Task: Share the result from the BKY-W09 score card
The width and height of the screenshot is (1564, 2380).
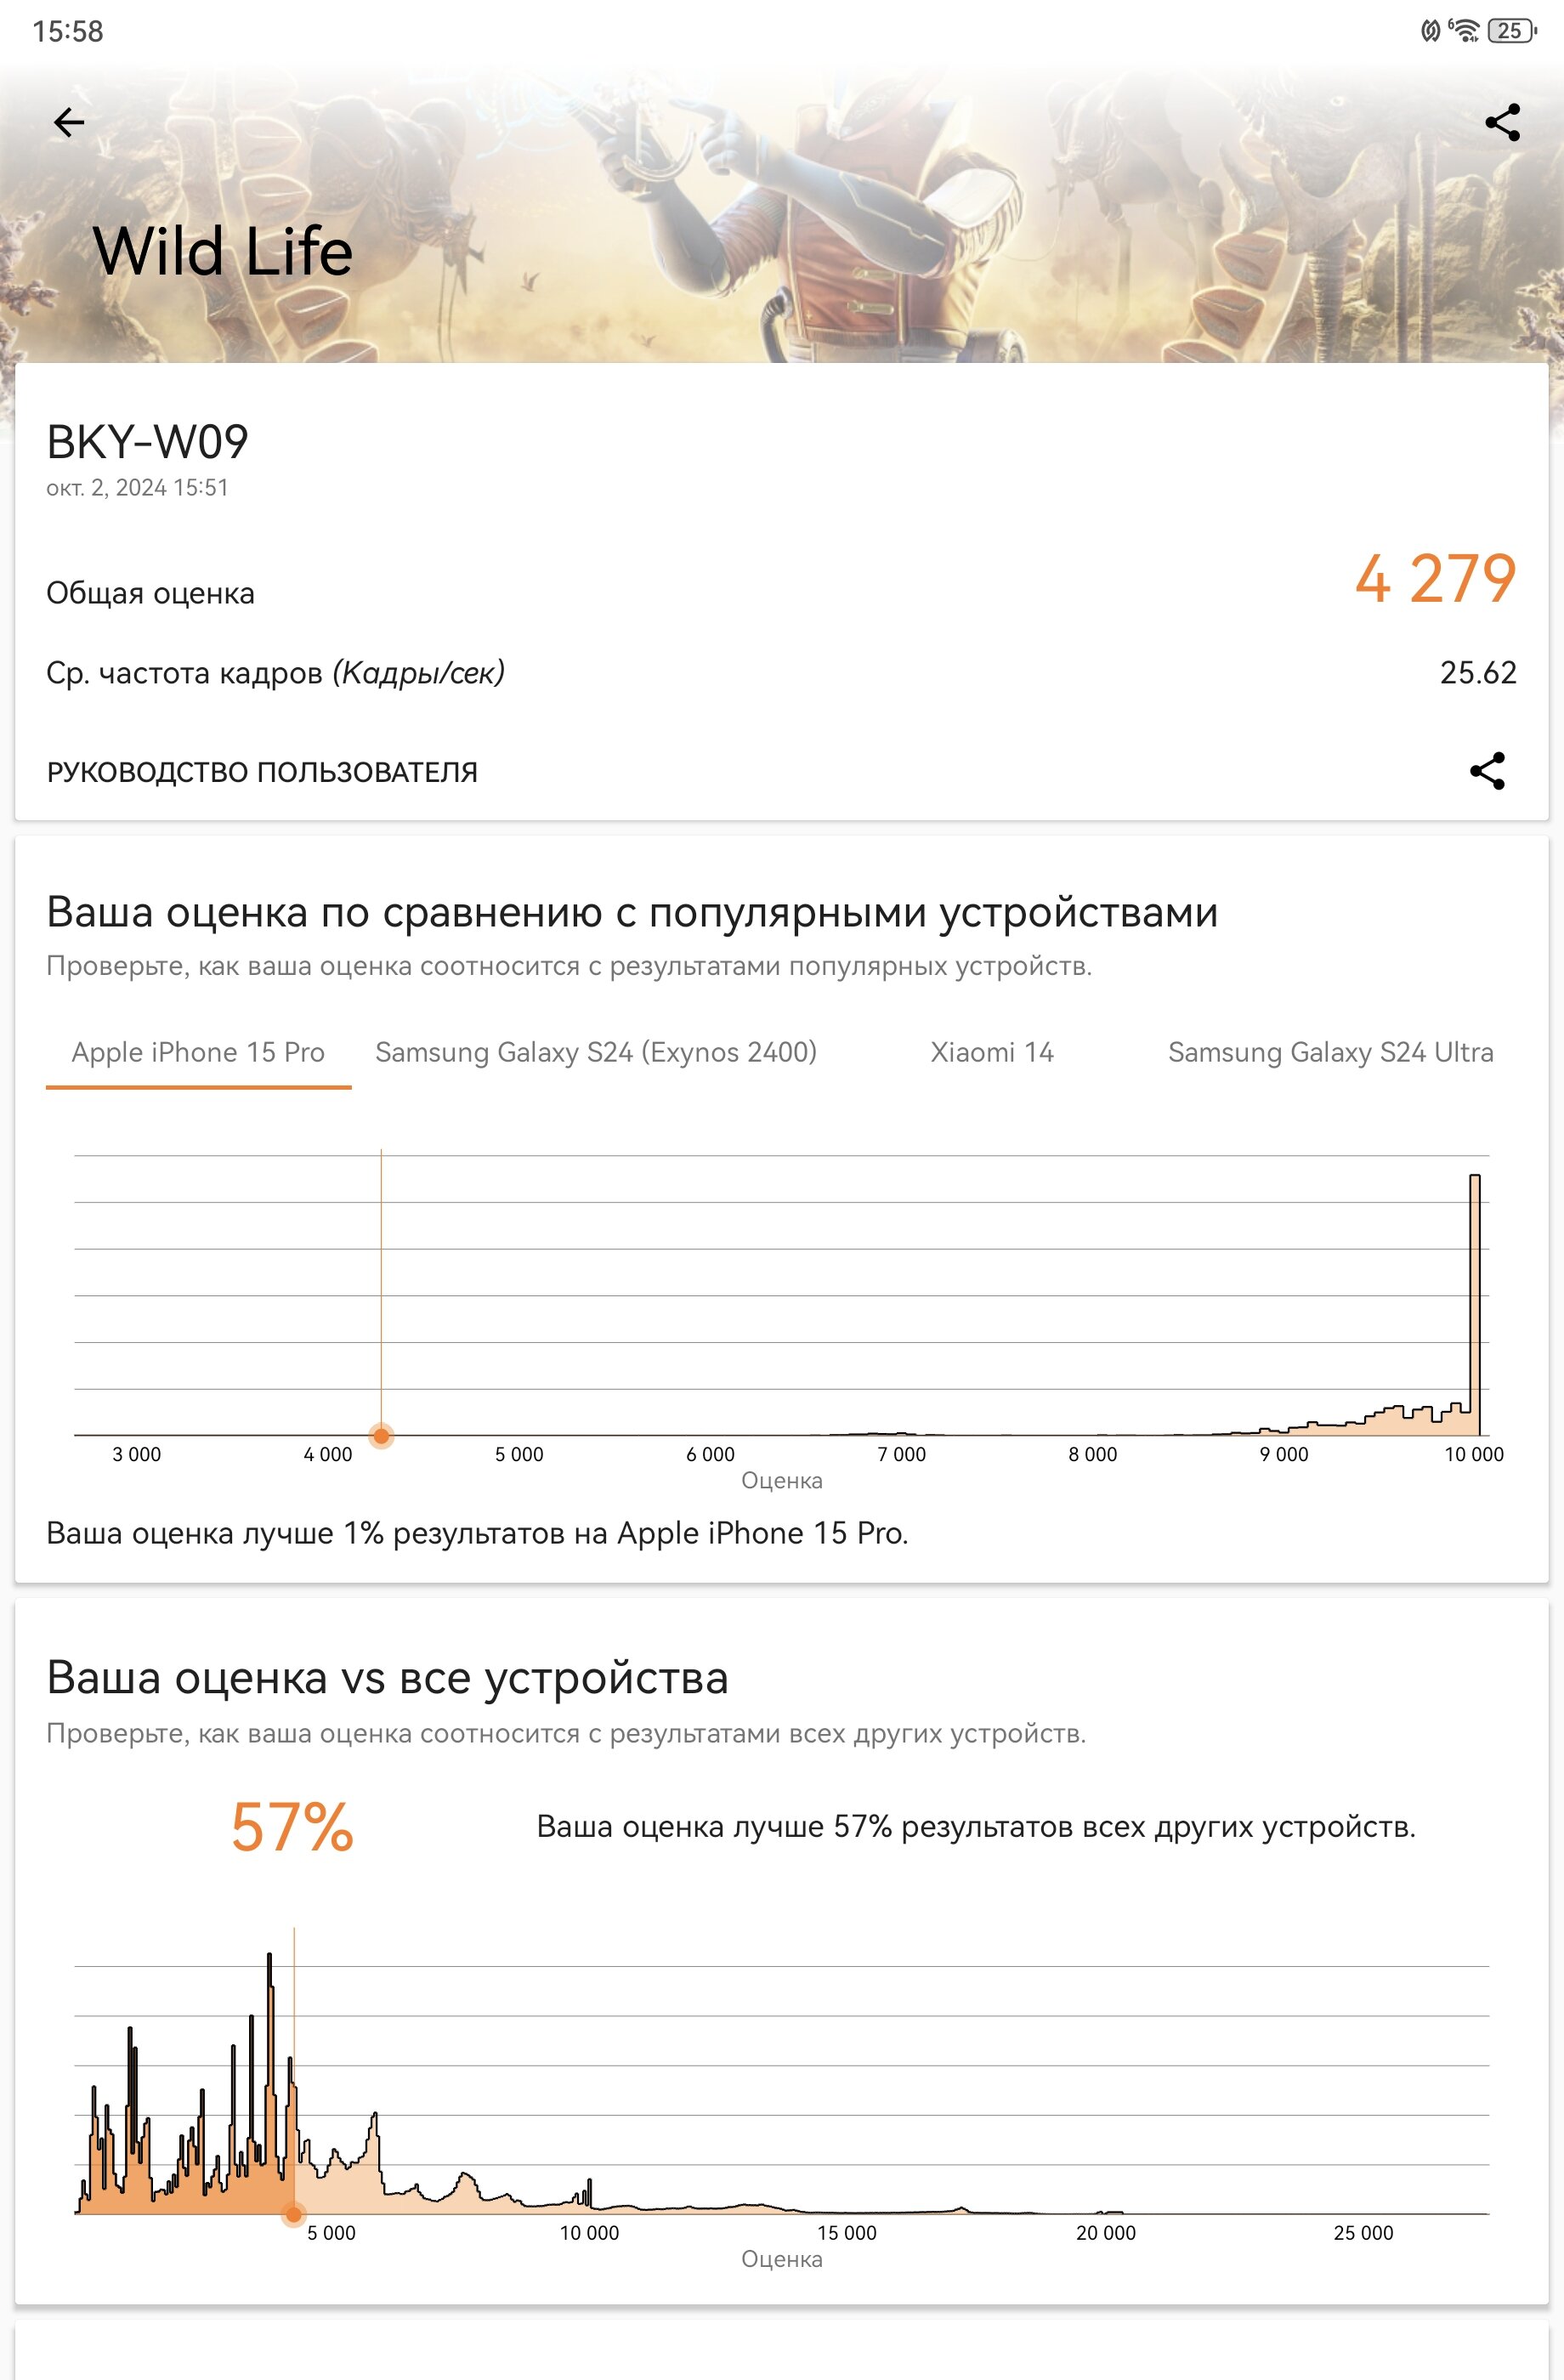Action: (x=1487, y=771)
